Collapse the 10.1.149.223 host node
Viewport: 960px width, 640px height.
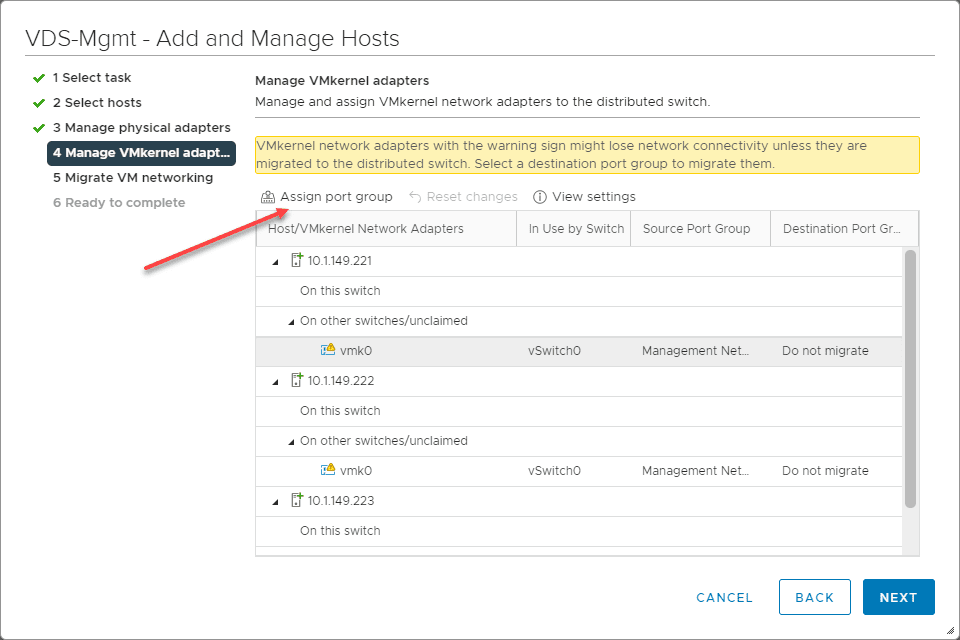[x=275, y=501]
